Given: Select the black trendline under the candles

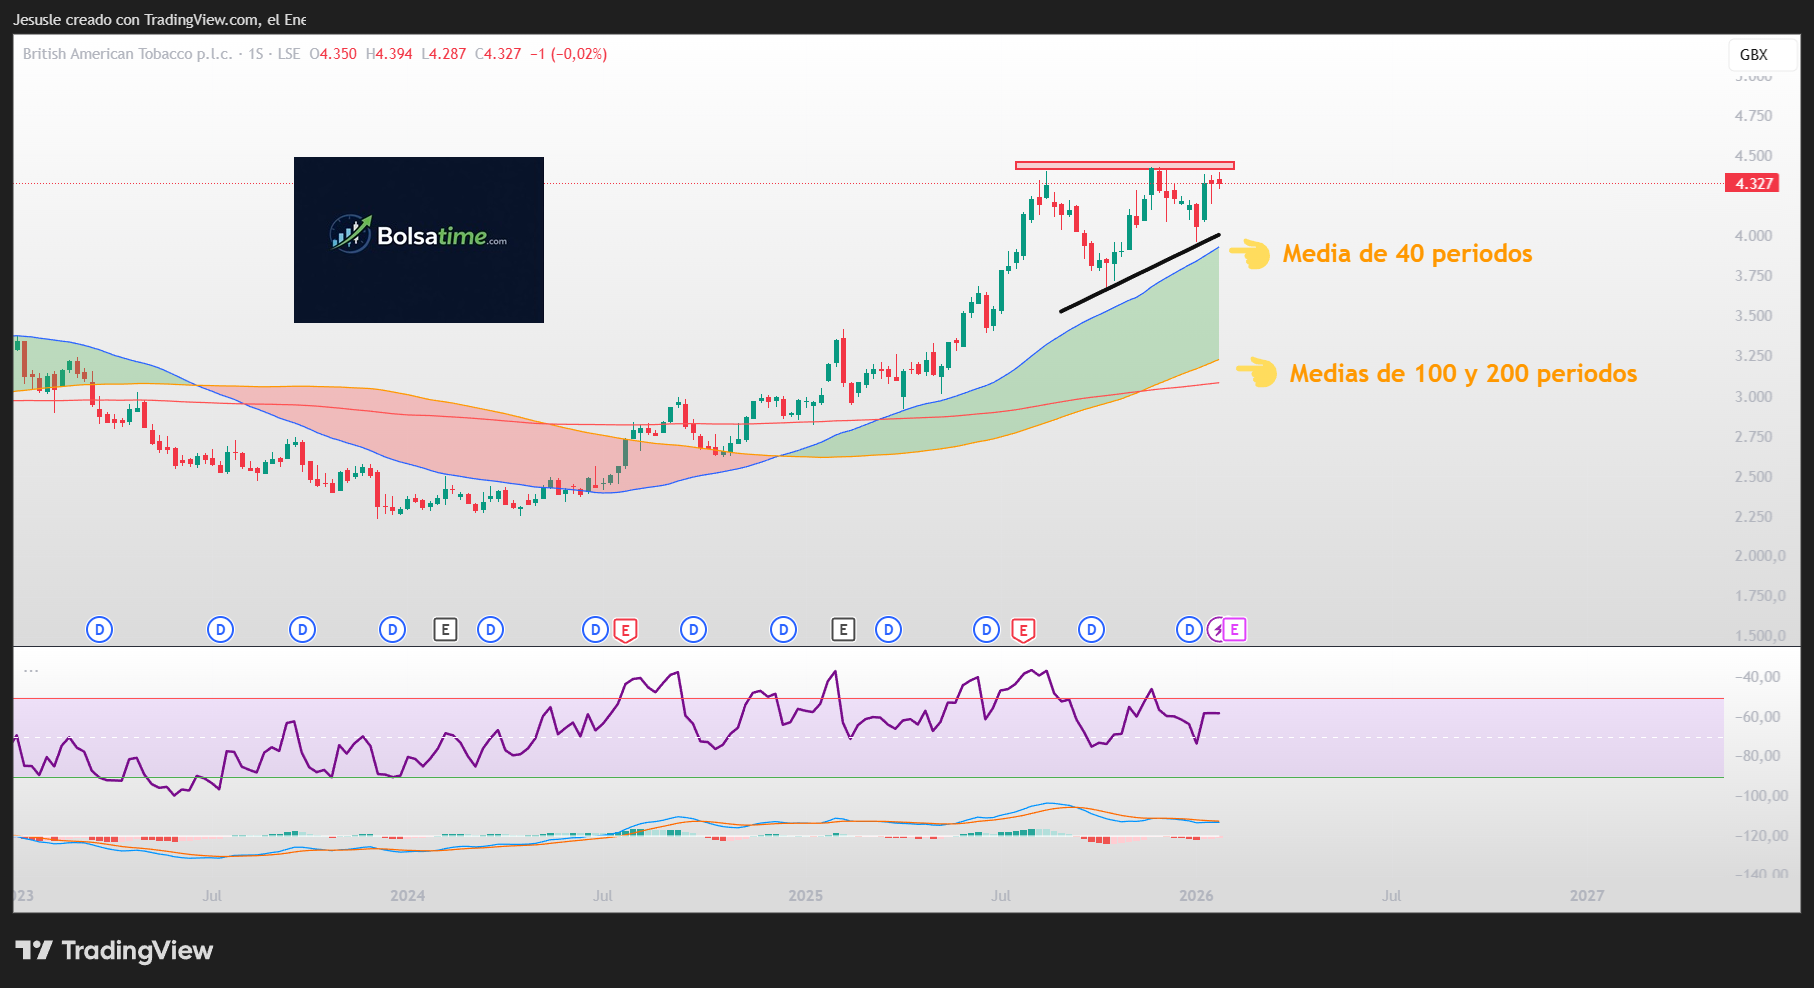Looking at the screenshot, I should (x=1139, y=273).
